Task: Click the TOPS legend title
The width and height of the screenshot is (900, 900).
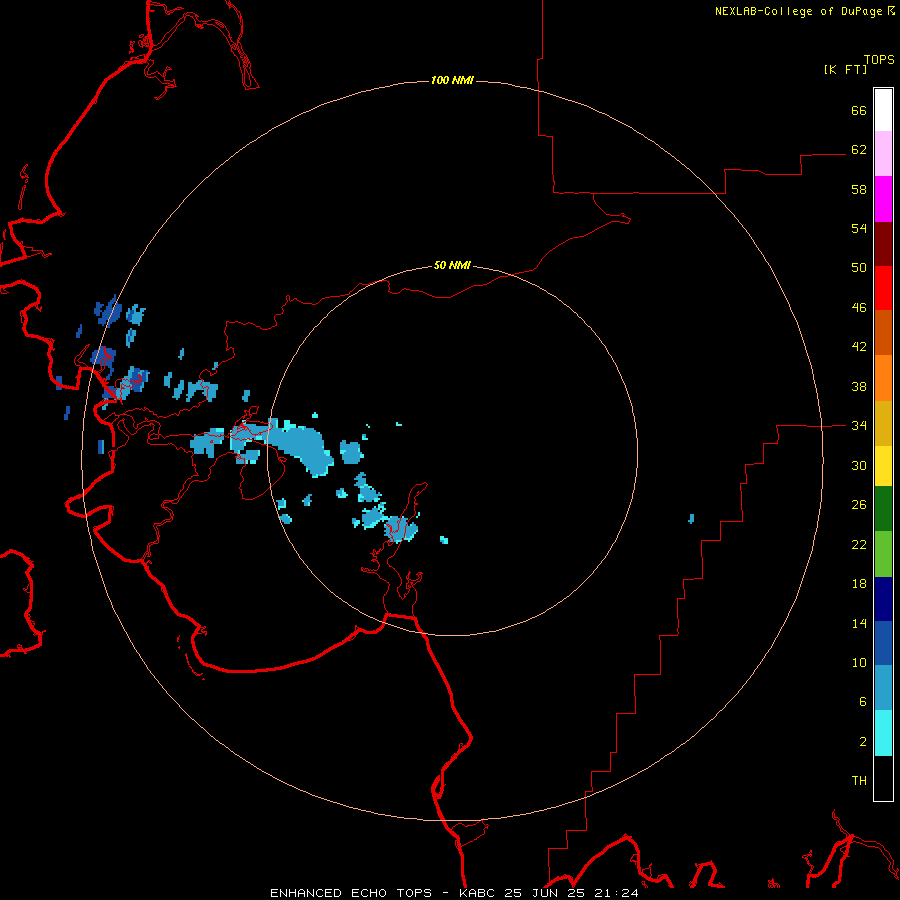Action: tap(879, 60)
